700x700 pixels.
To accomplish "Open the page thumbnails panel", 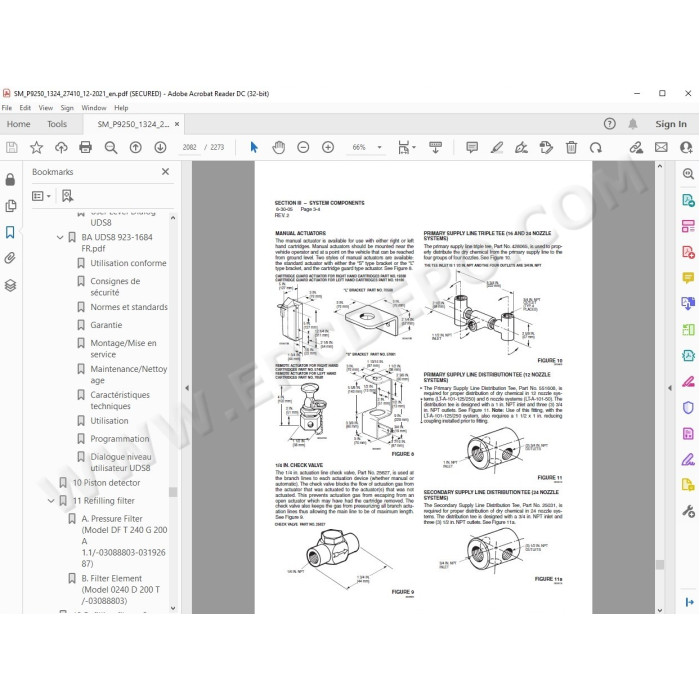I will tap(10, 206).
